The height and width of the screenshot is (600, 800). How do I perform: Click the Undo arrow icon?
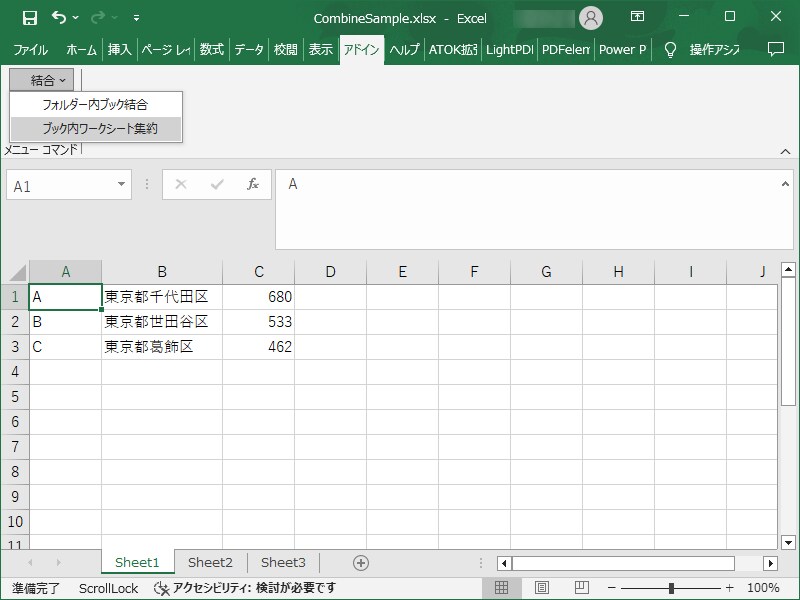point(59,18)
